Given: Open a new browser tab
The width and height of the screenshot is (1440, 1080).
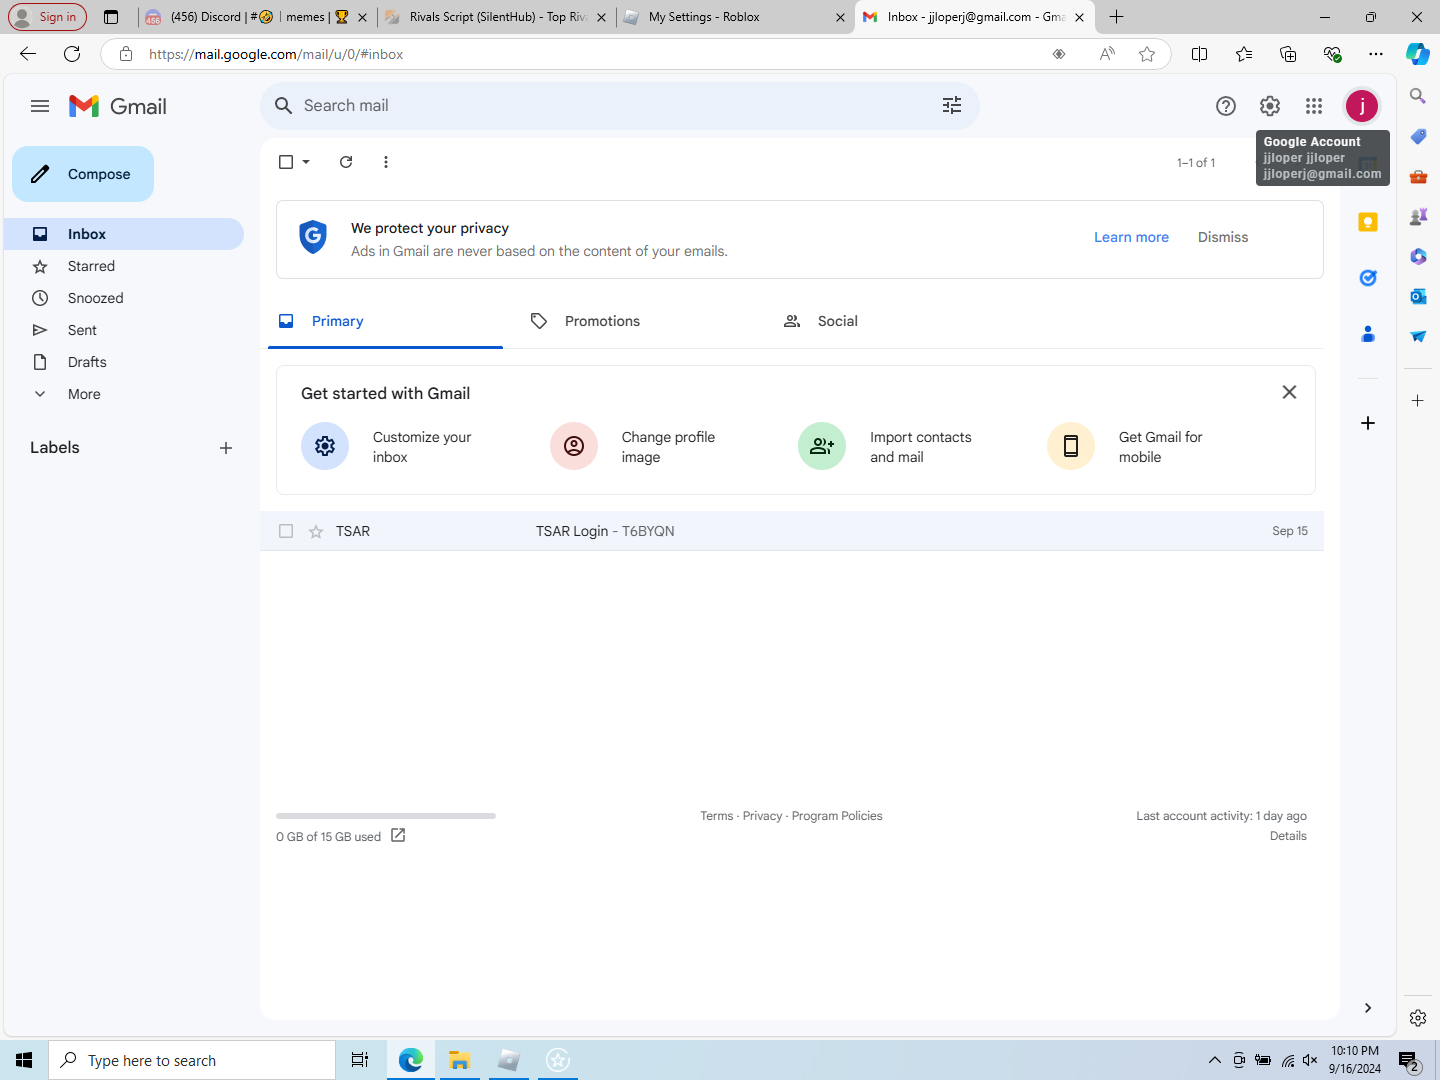Looking at the screenshot, I should coord(1117,17).
